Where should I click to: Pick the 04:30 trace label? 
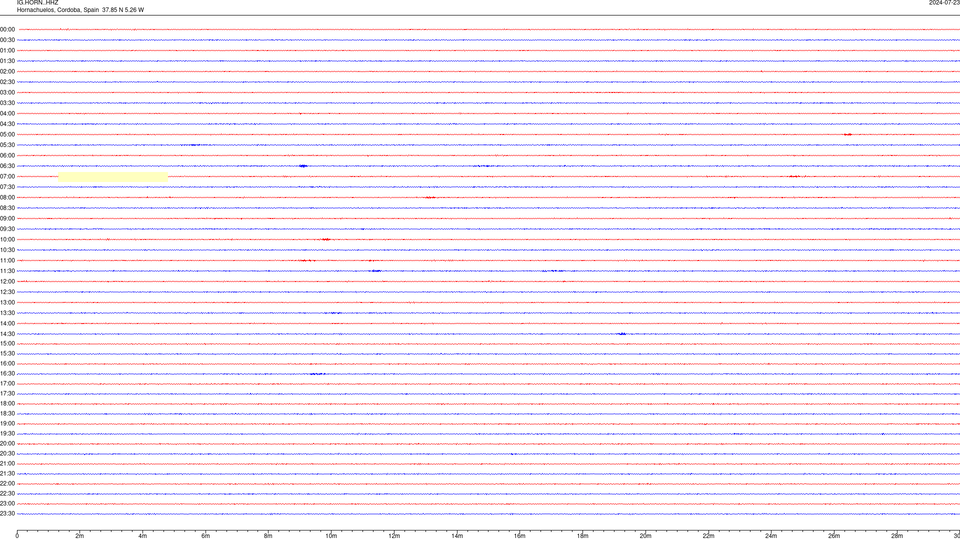7,124
